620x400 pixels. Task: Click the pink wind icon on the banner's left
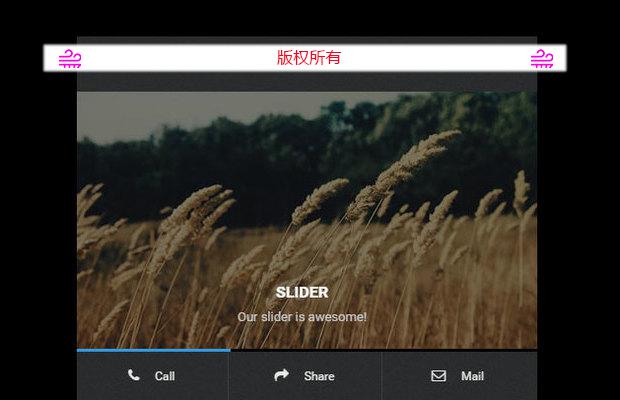pyautogui.click(x=70, y=59)
